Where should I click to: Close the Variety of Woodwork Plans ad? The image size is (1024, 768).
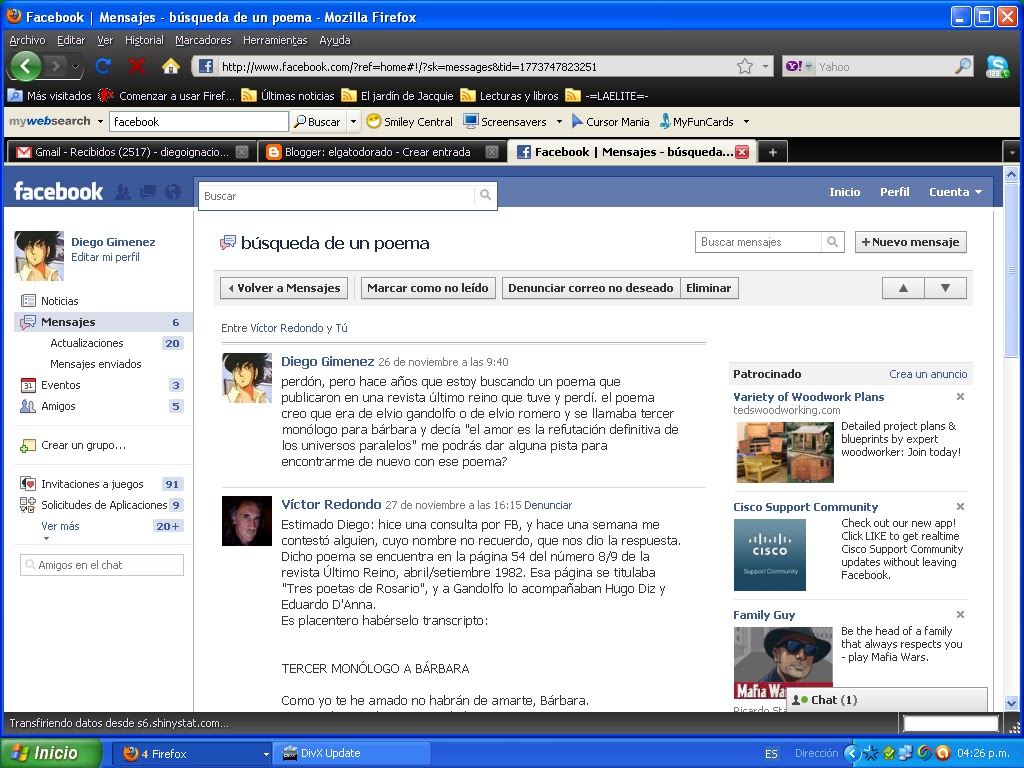(960, 396)
